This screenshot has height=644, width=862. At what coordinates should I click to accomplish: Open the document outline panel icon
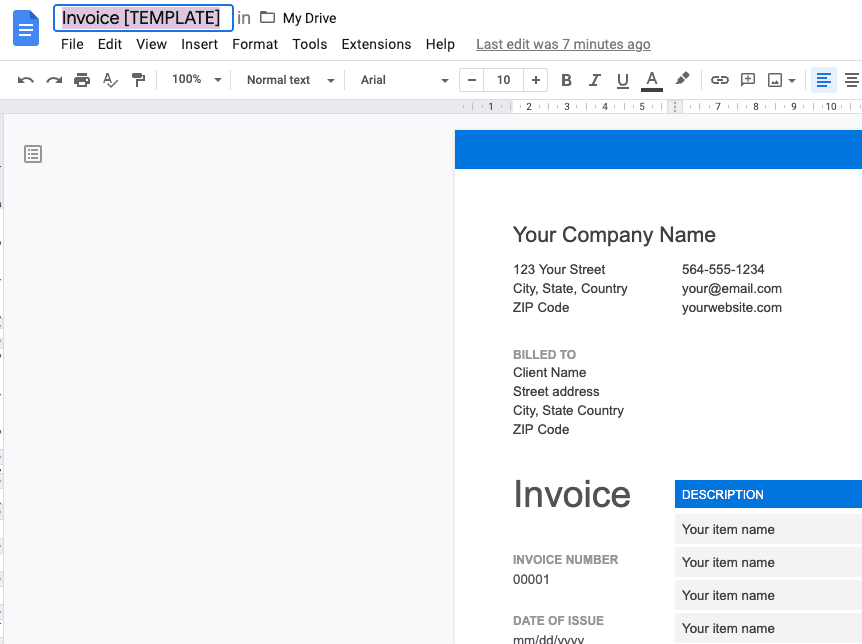point(33,154)
